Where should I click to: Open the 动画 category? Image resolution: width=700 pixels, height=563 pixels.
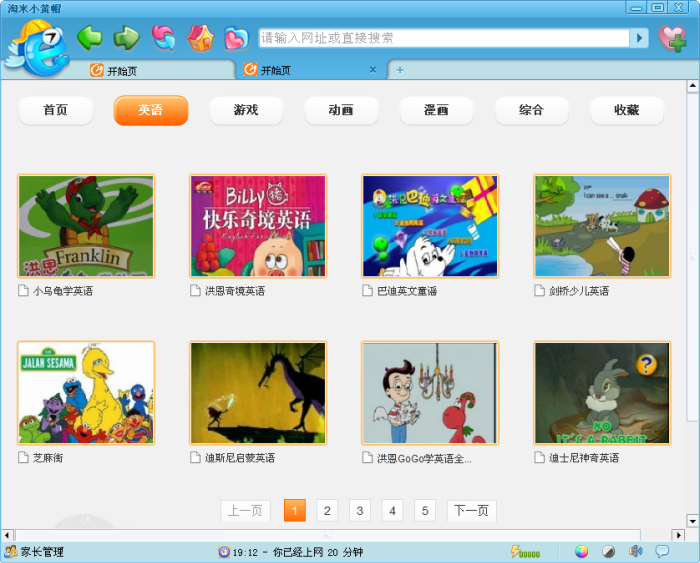341,110
